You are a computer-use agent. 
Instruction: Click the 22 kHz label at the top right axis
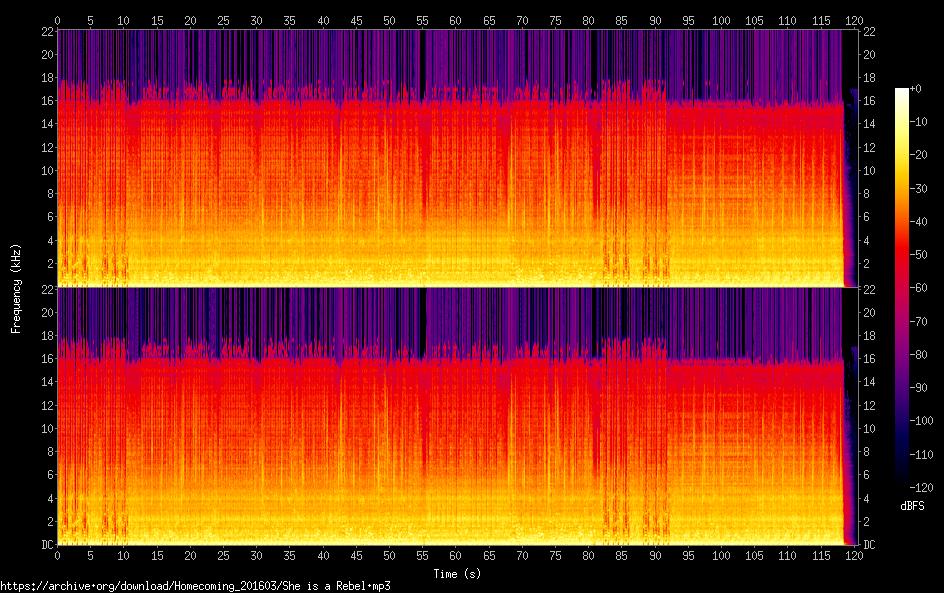click(x=869, y=31)
